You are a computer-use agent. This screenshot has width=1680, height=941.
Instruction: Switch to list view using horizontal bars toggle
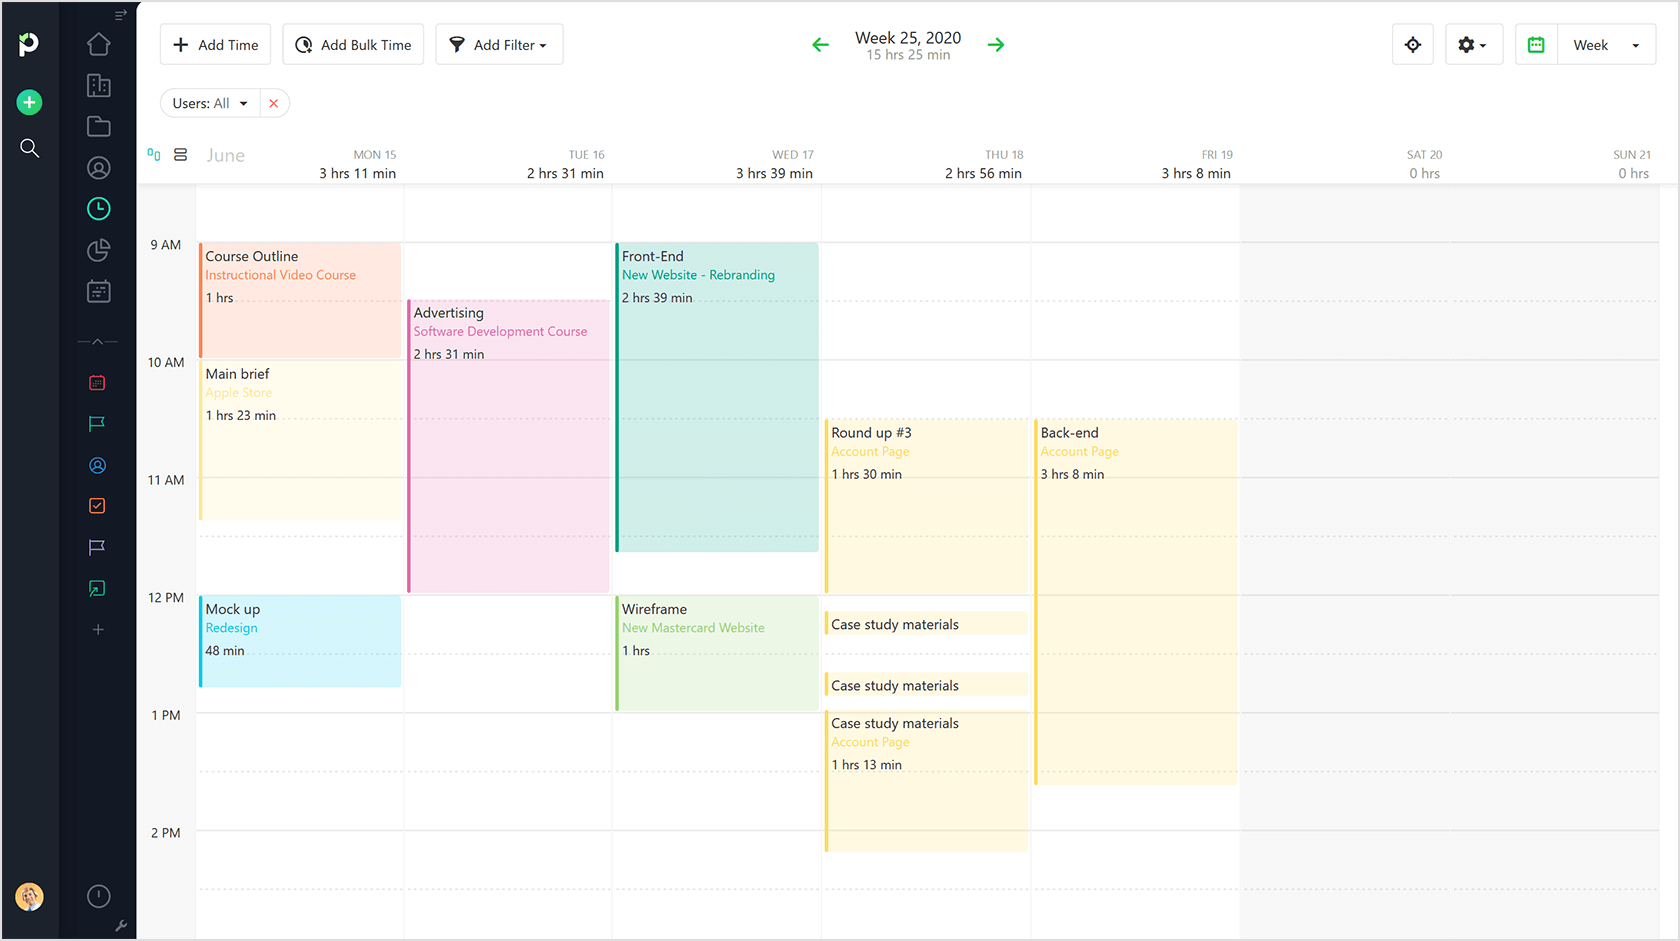pos(181,154)
